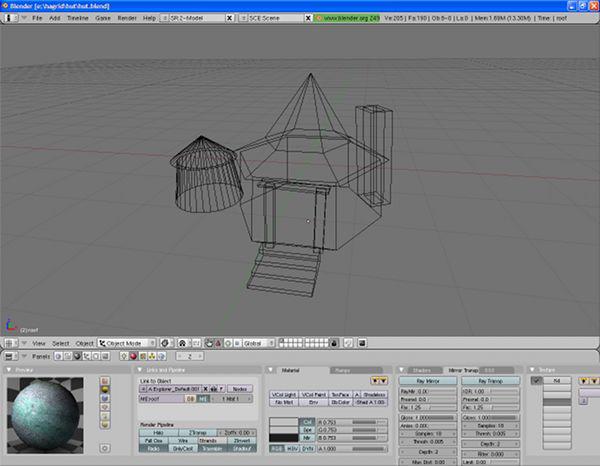The width and height of the screenshot is (600, 466).
Task: Select the translate manipulator triangle icon
Action: click(x=218, y=343)
